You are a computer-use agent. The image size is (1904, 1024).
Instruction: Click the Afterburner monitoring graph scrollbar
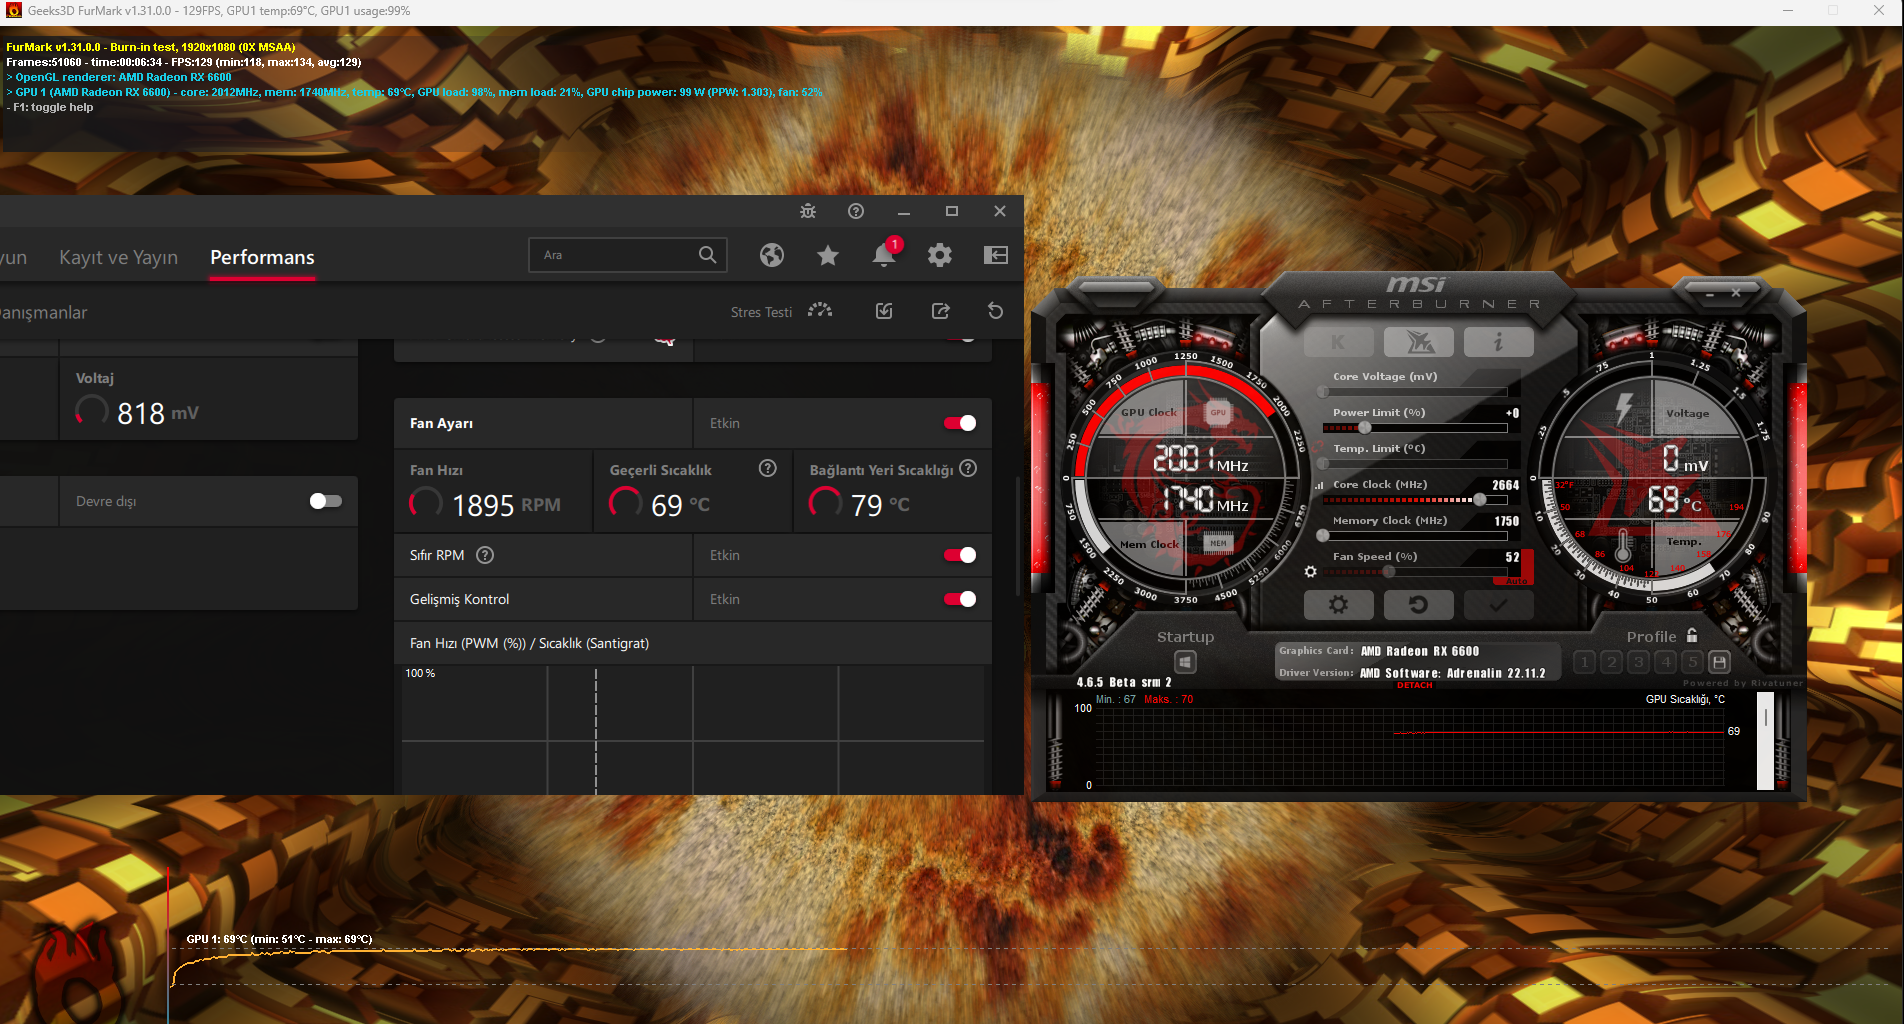(1766, 741)
